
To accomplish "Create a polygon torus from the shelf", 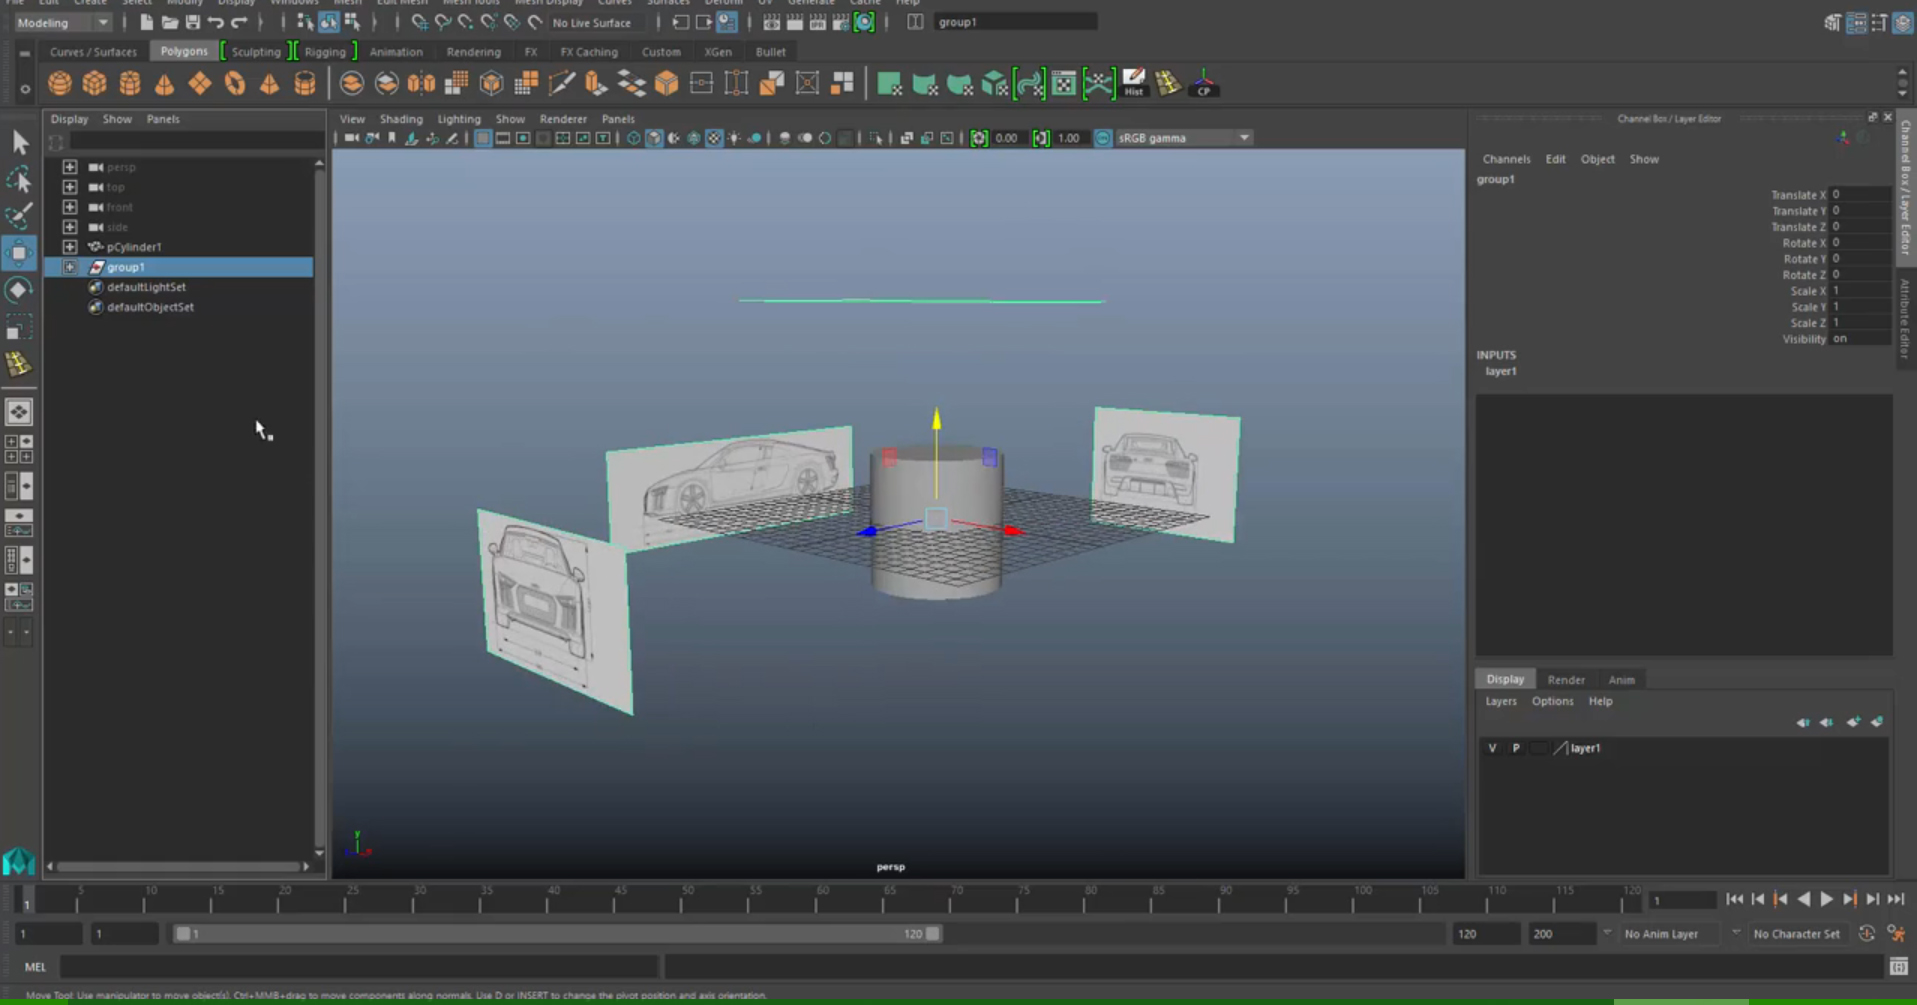I will 235,84.
